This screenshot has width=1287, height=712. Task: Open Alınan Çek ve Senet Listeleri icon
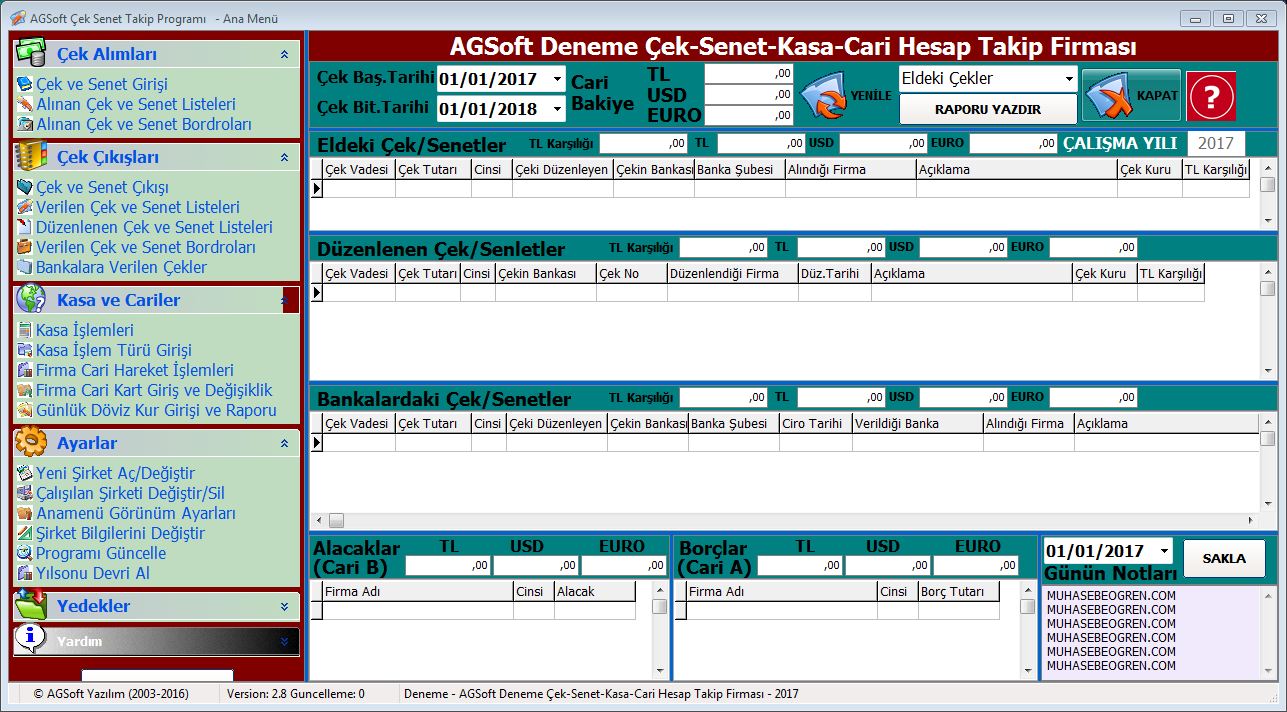[25, 105]
